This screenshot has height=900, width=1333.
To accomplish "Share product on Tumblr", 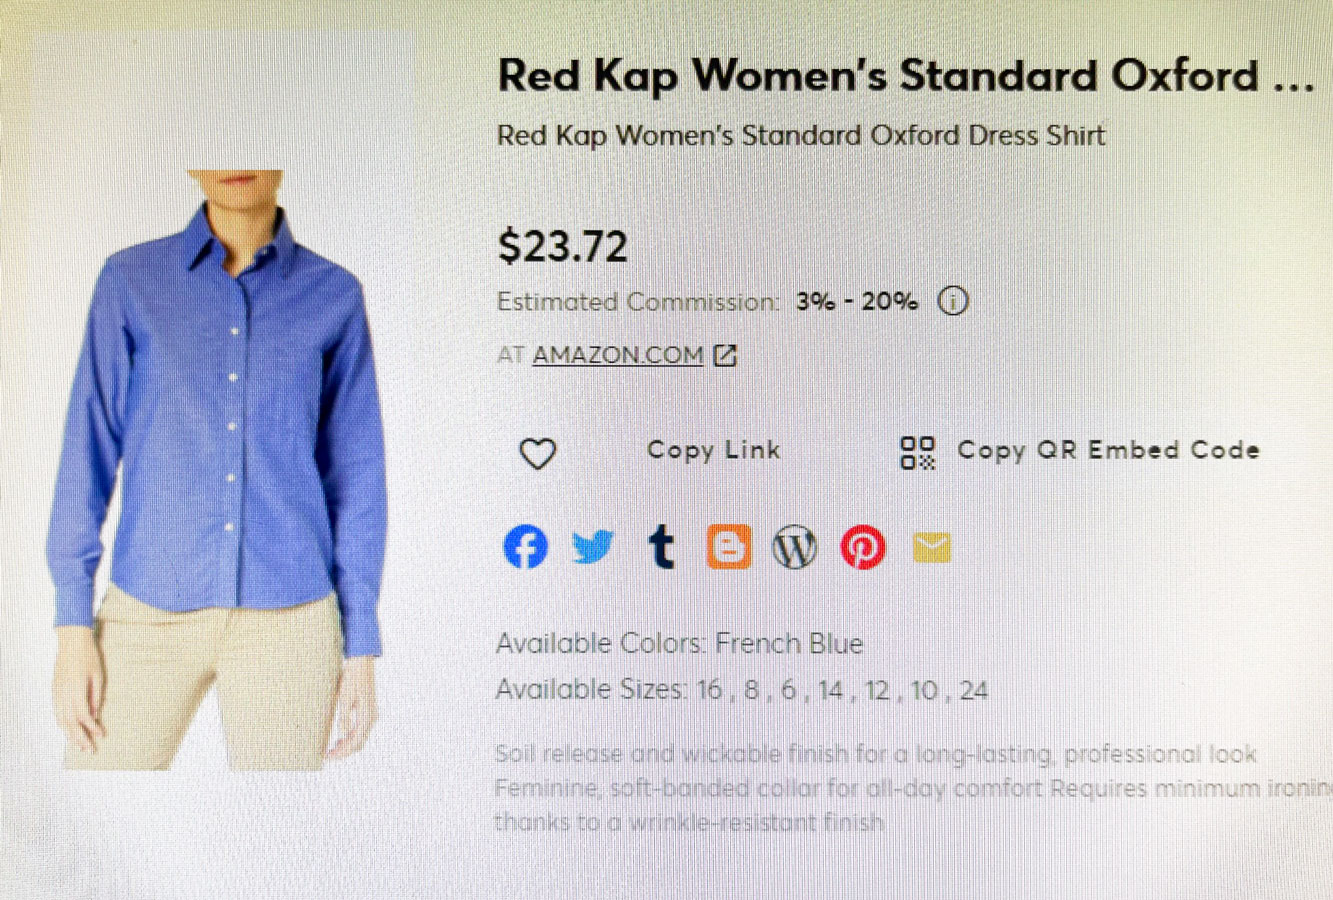I will (661, 547).
